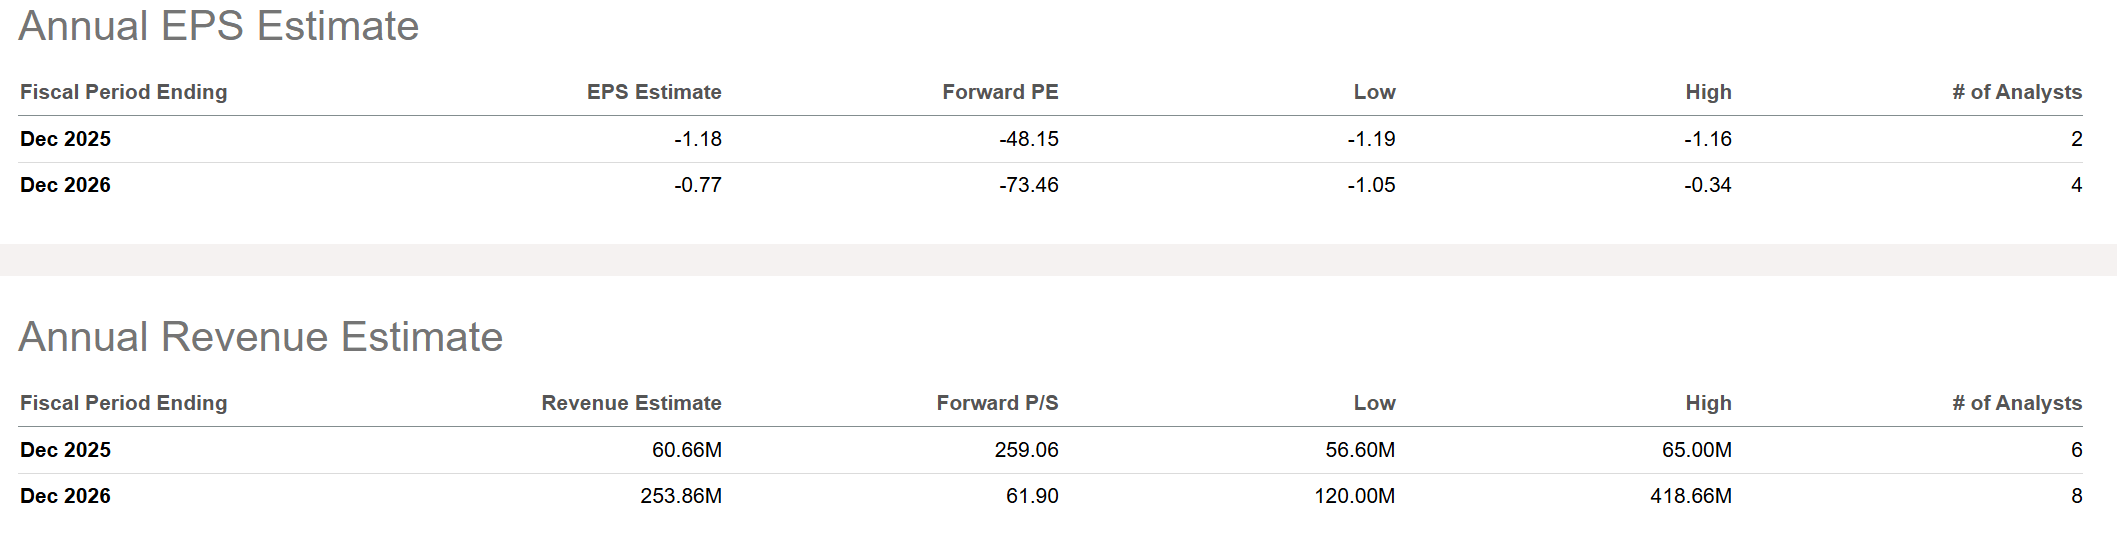Screen dimensions: 2117x547
Task: Select the 253.86M revenue estimate cell
Action: (x=681, y=496)
